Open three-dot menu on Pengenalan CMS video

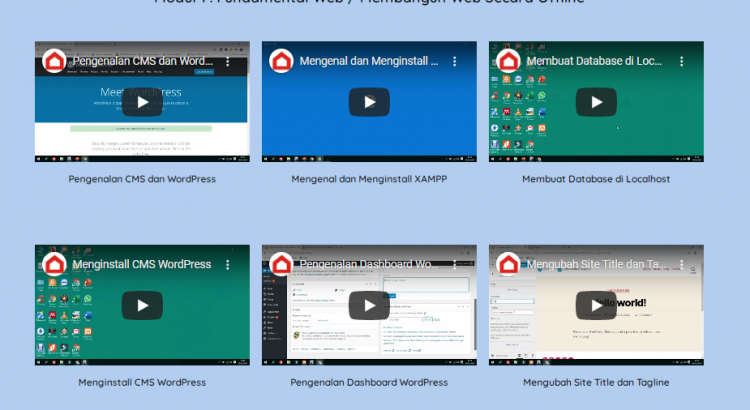tap(228, 61)
